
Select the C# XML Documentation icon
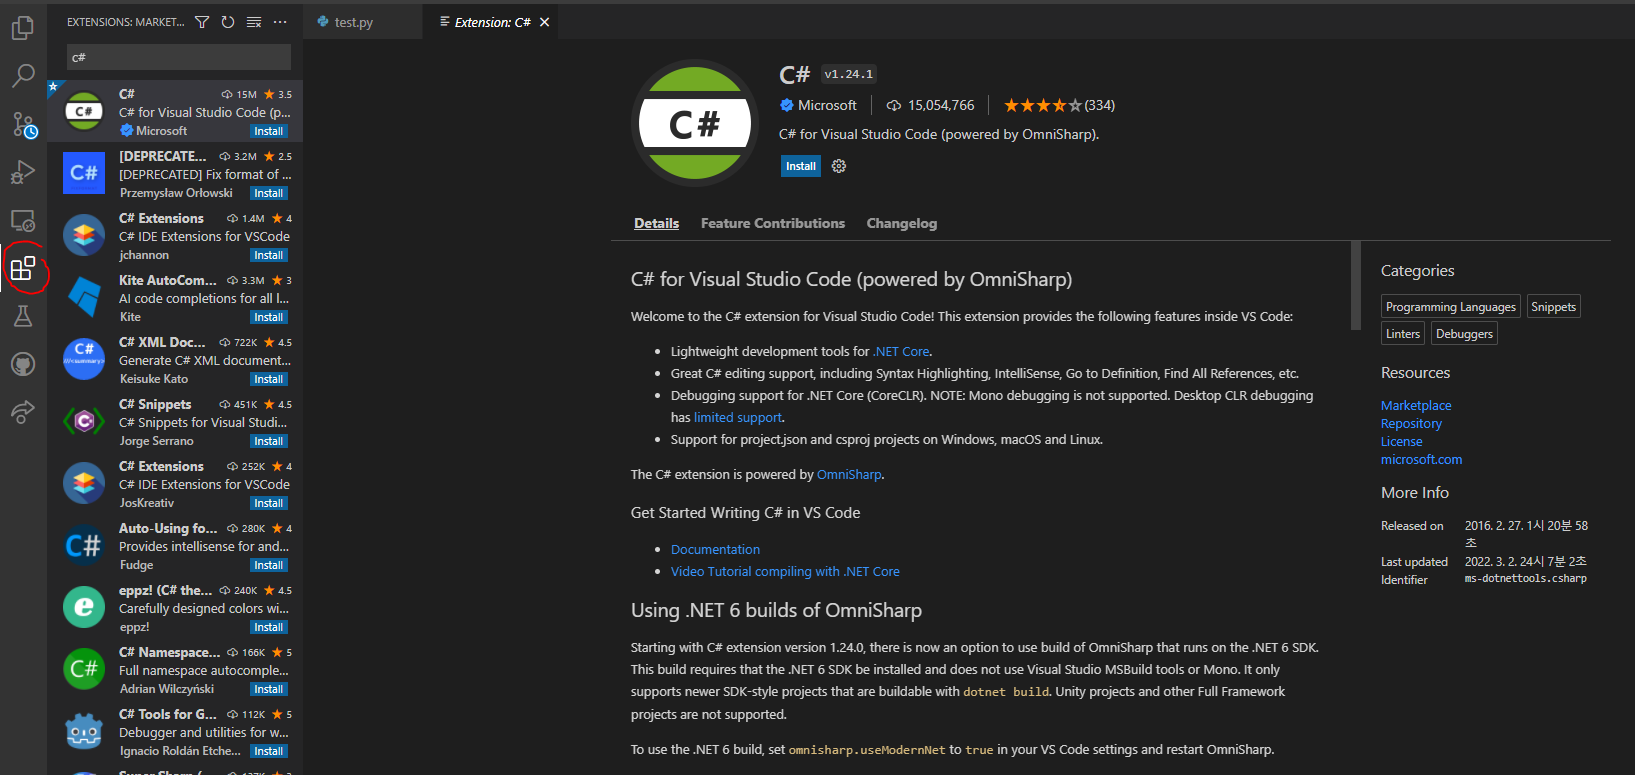pyautogui.click(x=84, y=359)
